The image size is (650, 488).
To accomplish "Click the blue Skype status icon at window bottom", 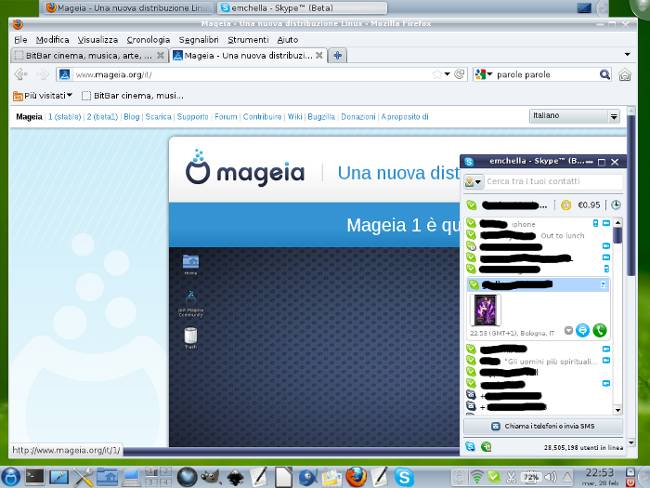I will coord(470,447).
